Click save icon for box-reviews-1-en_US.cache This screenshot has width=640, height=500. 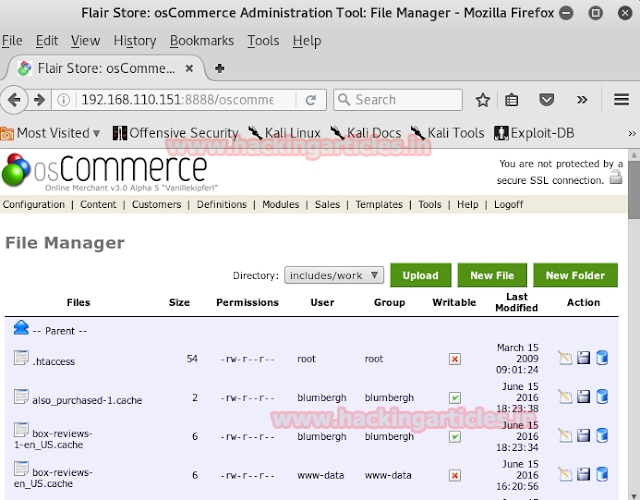pos(584,436)
